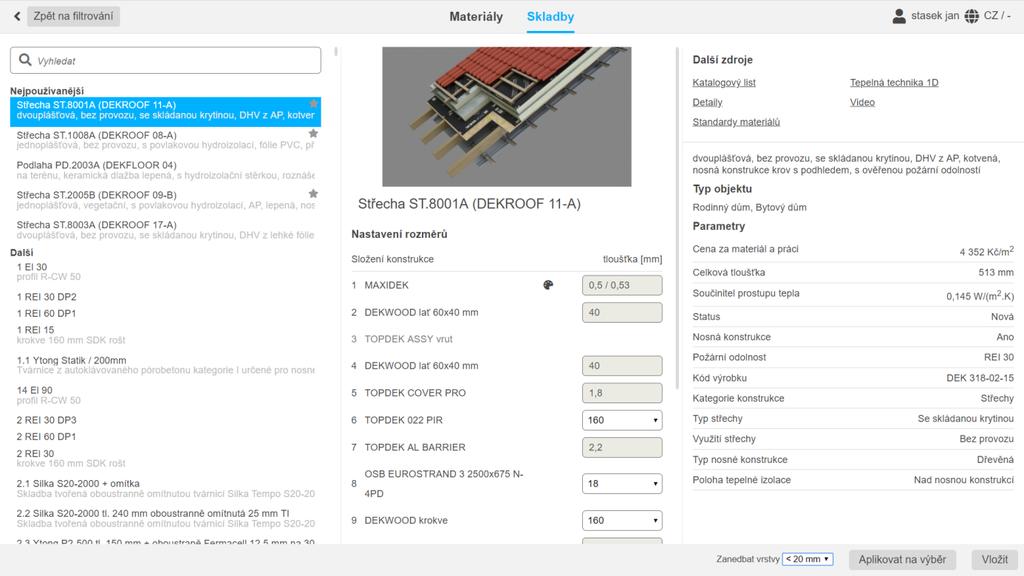This screenshot has height=576, width=1024.
Task: Click the 'stasek jan' user name
Action: coord(935,16)
